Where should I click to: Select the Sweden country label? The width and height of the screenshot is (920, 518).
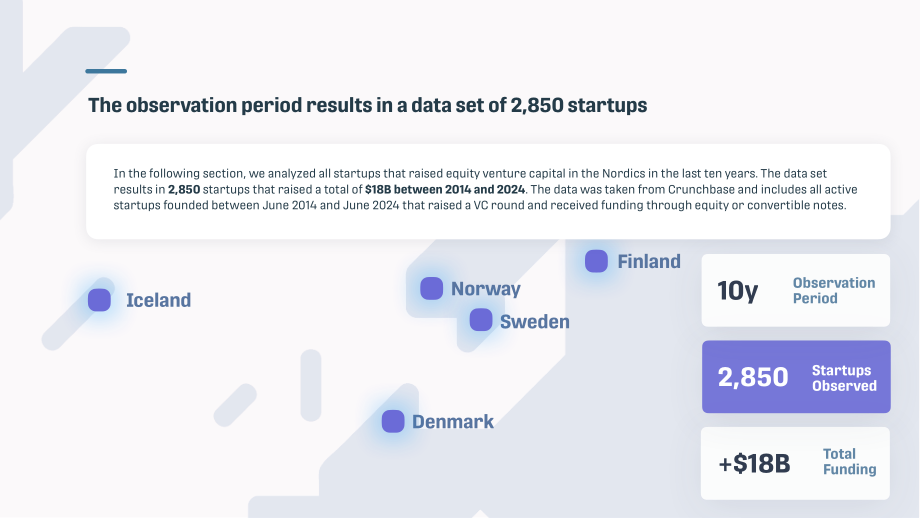pyautogui.click(x=535, y=321)
